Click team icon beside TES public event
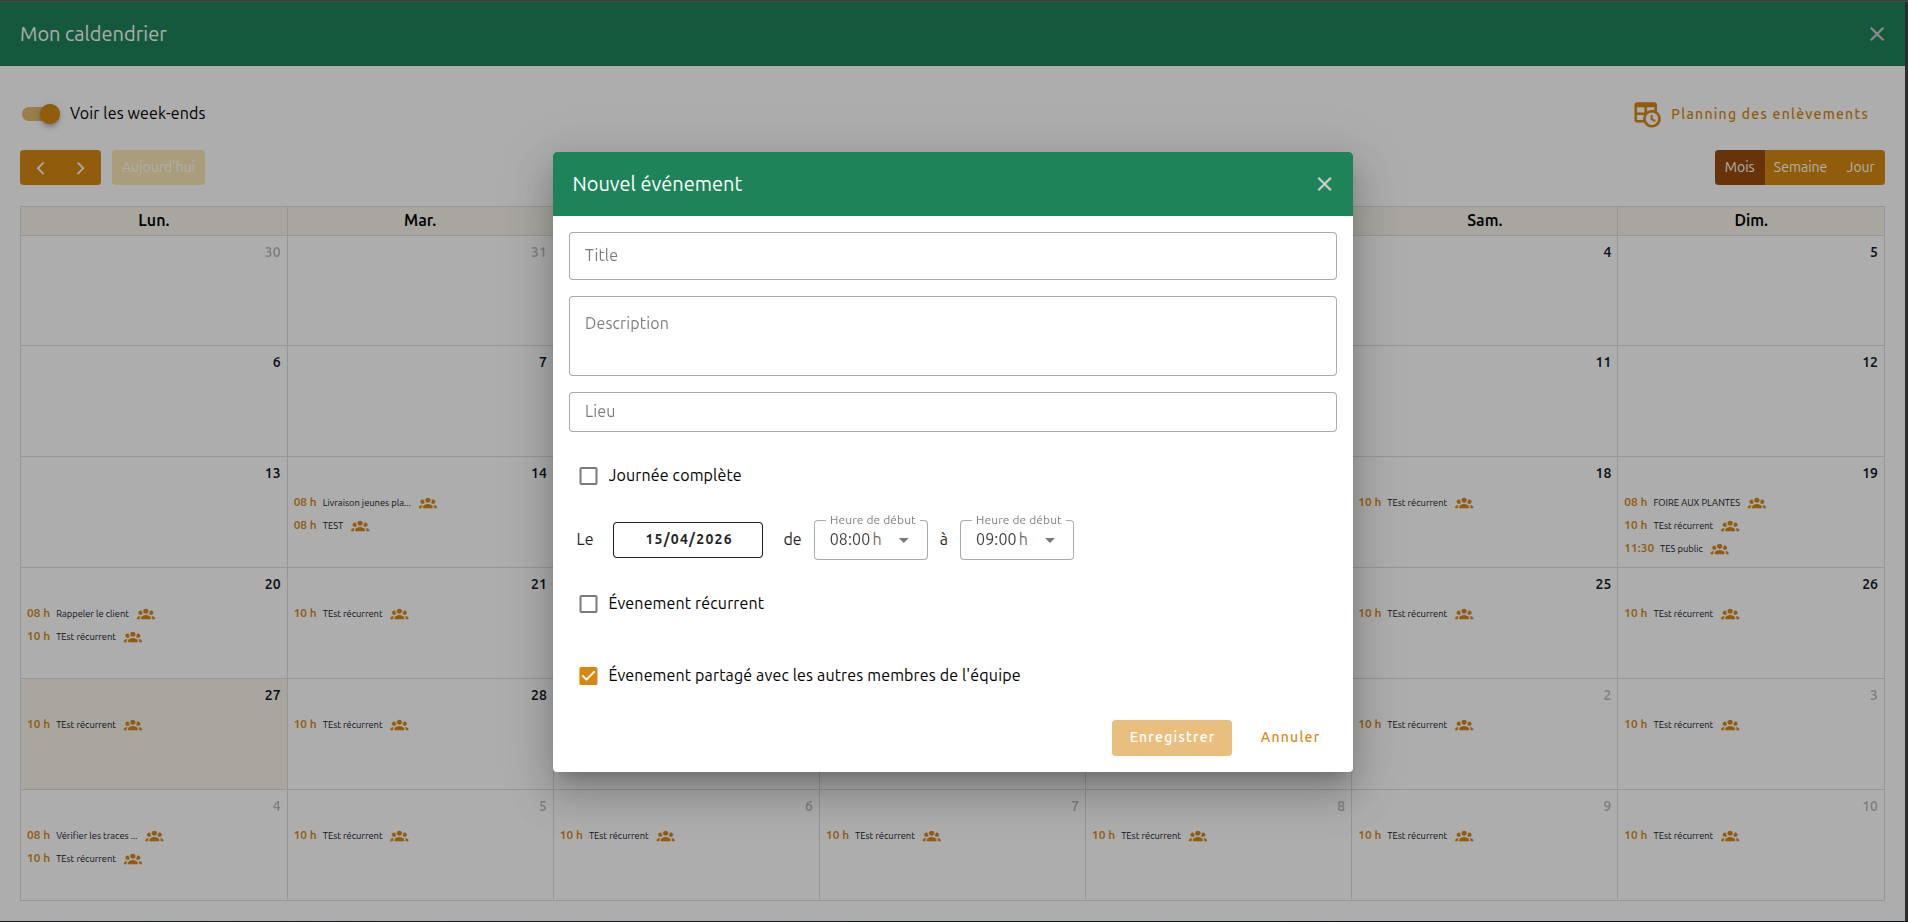Viewport: 1908px width, 922px height. pyautogui.click(x=1720, y=549)
